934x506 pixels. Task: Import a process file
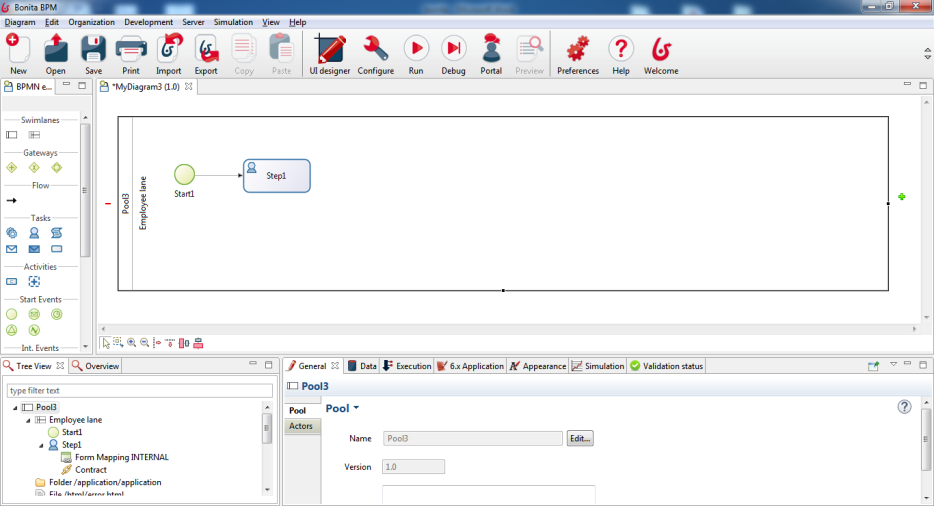169,54
